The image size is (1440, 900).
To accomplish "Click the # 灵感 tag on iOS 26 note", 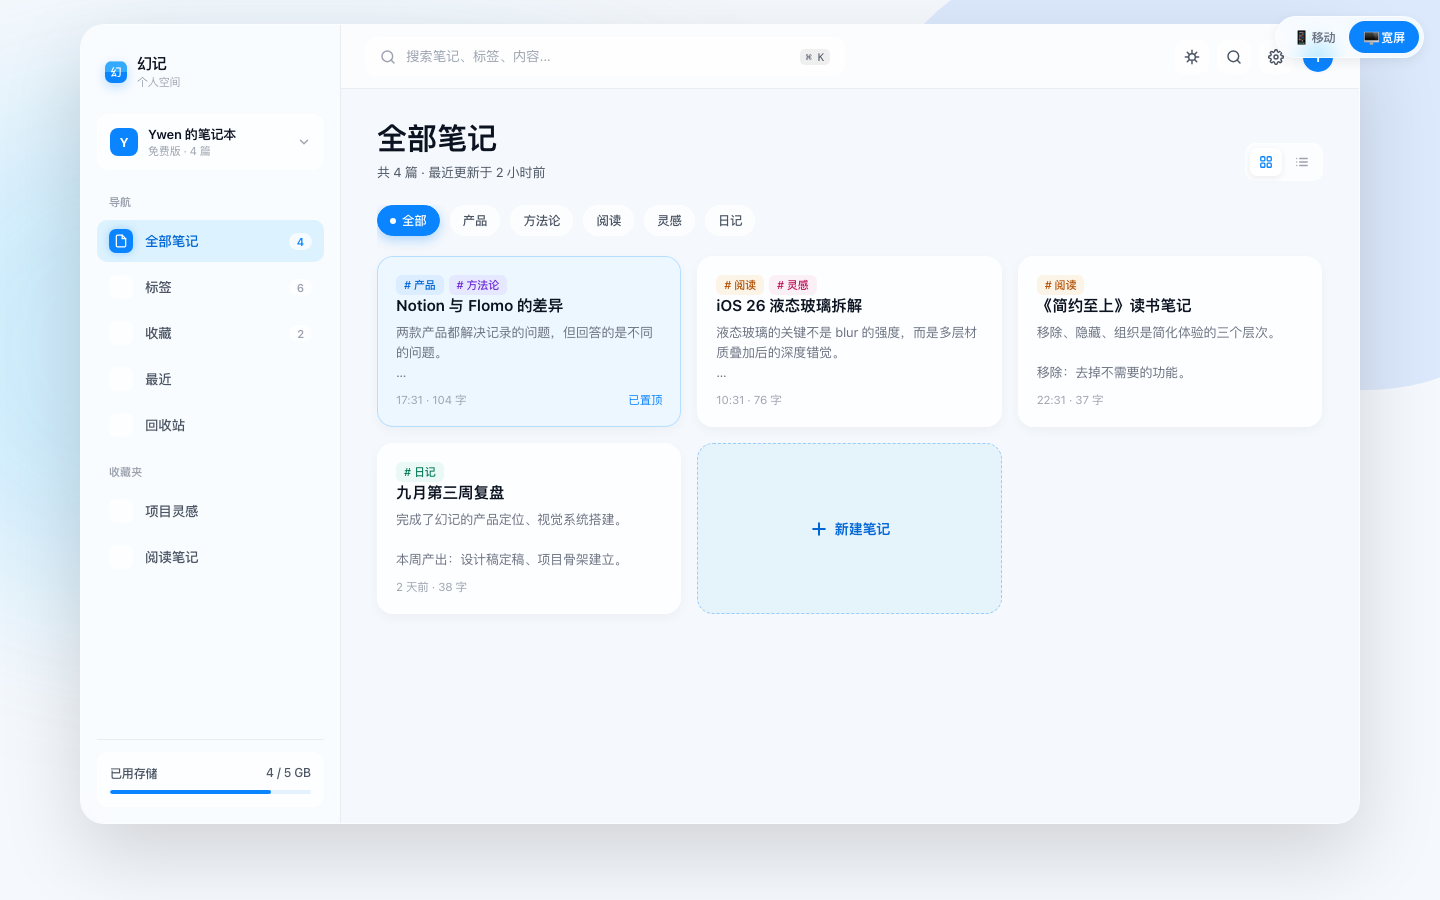I will (793, 285).
